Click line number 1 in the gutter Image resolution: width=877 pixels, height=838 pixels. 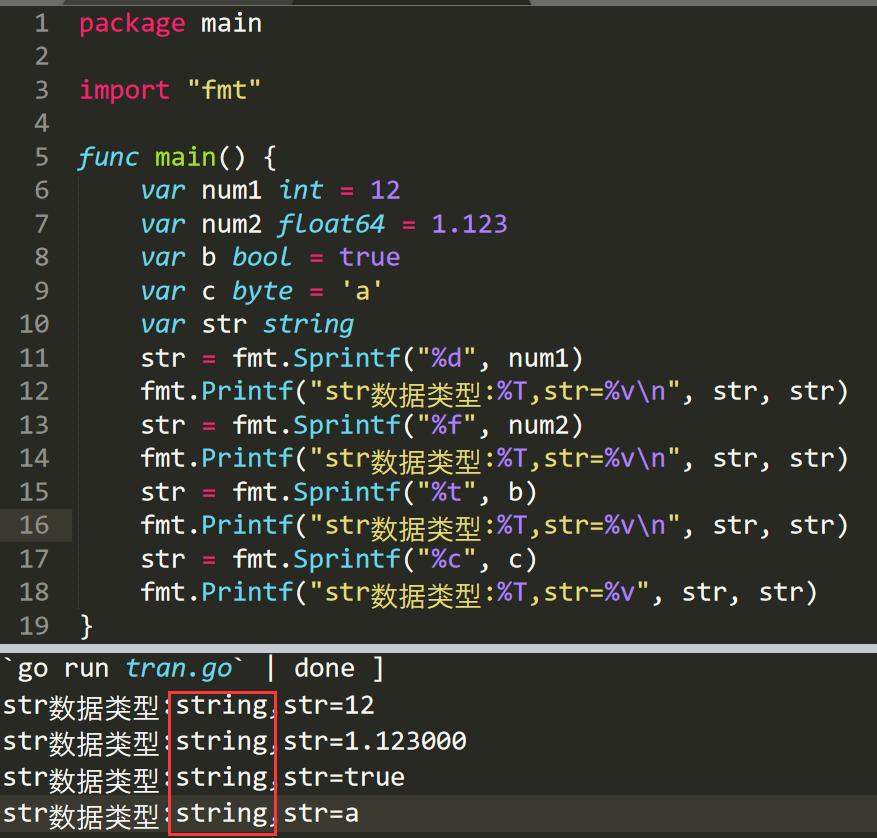coord(41,23)
